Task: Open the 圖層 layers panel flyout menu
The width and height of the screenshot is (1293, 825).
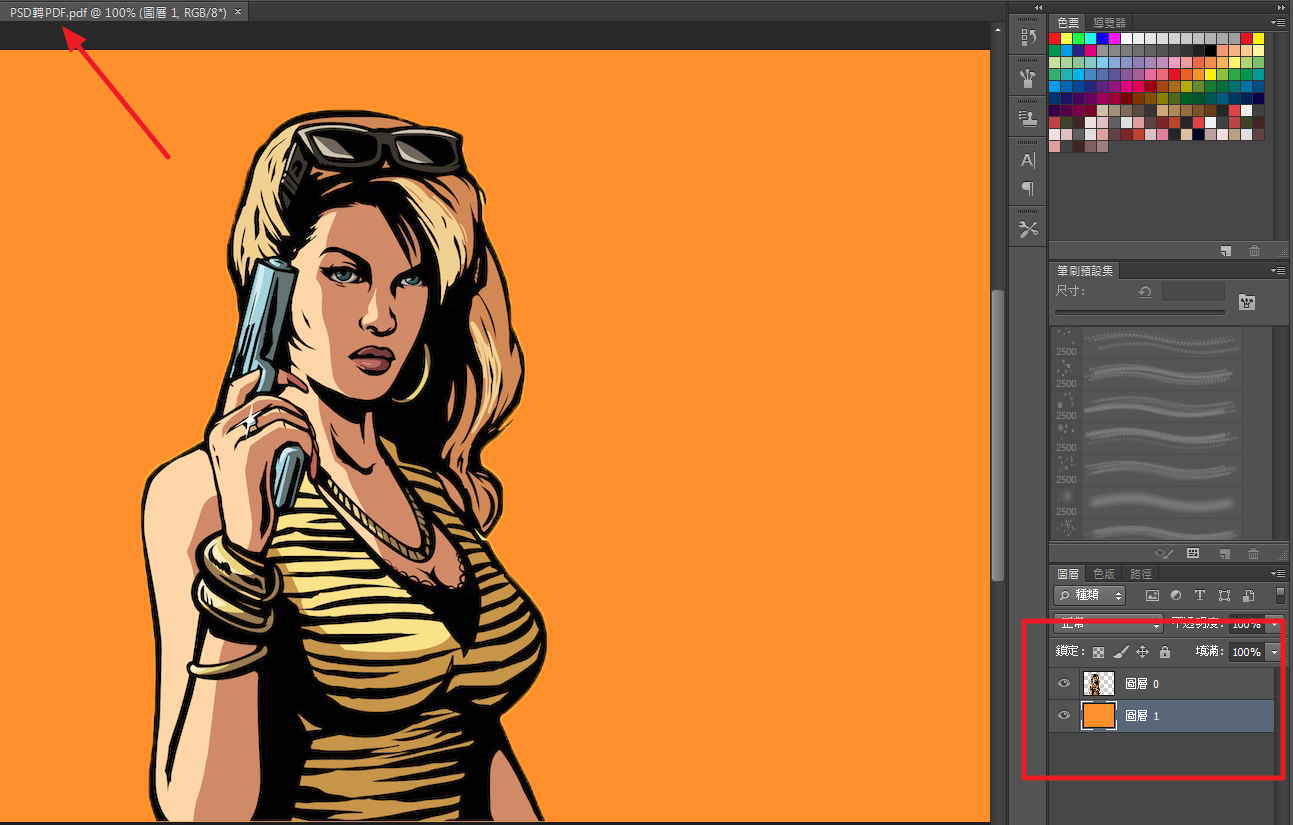Action: [1278, 574]
